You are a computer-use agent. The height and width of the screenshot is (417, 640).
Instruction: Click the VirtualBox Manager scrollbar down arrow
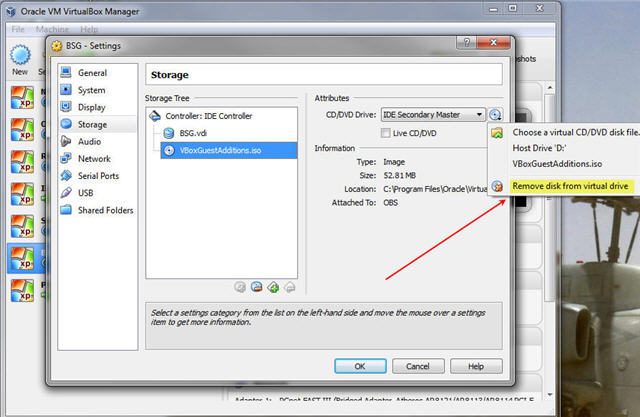550,394
